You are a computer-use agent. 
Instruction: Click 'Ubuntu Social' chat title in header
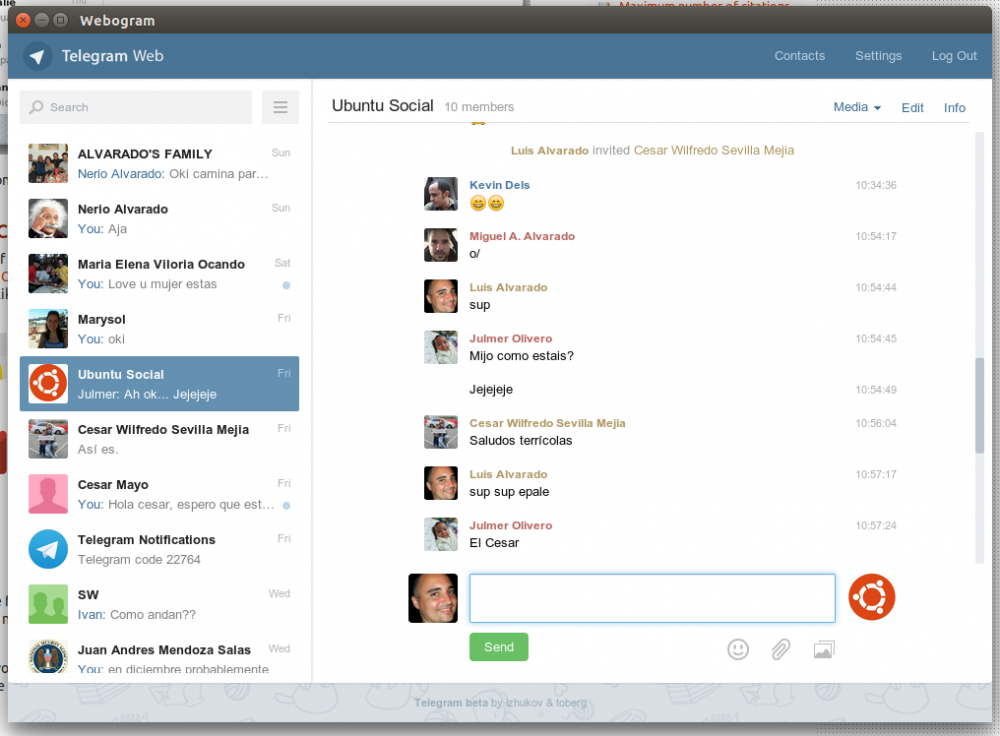383,106
